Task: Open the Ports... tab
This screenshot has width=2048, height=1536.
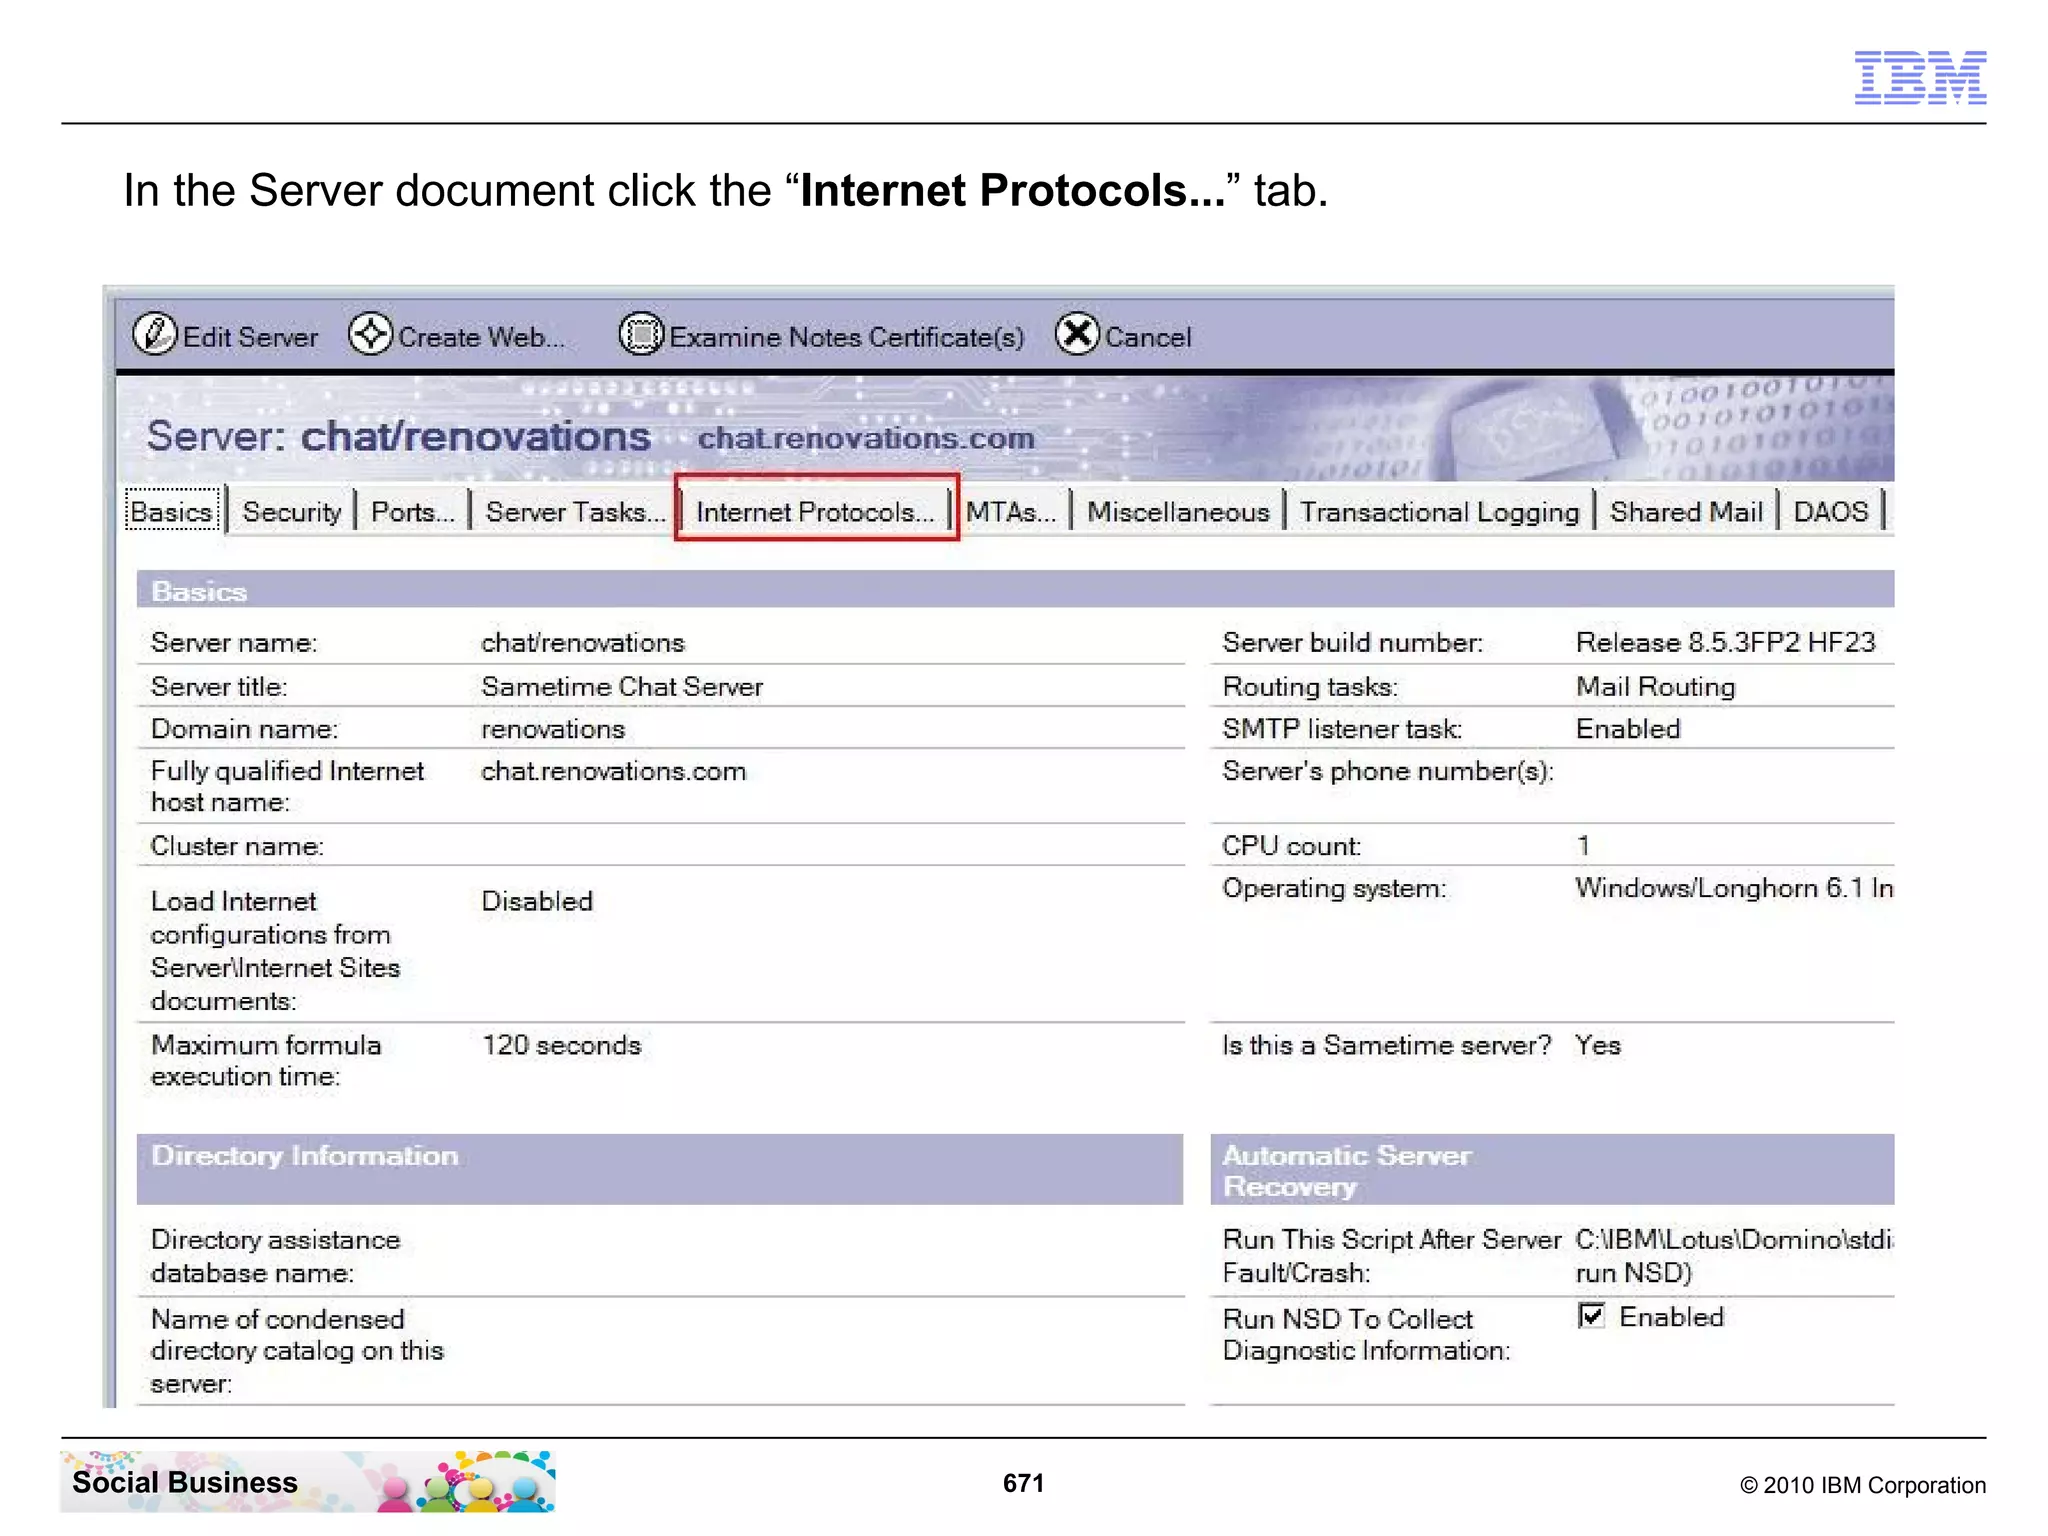Action: 413,512
